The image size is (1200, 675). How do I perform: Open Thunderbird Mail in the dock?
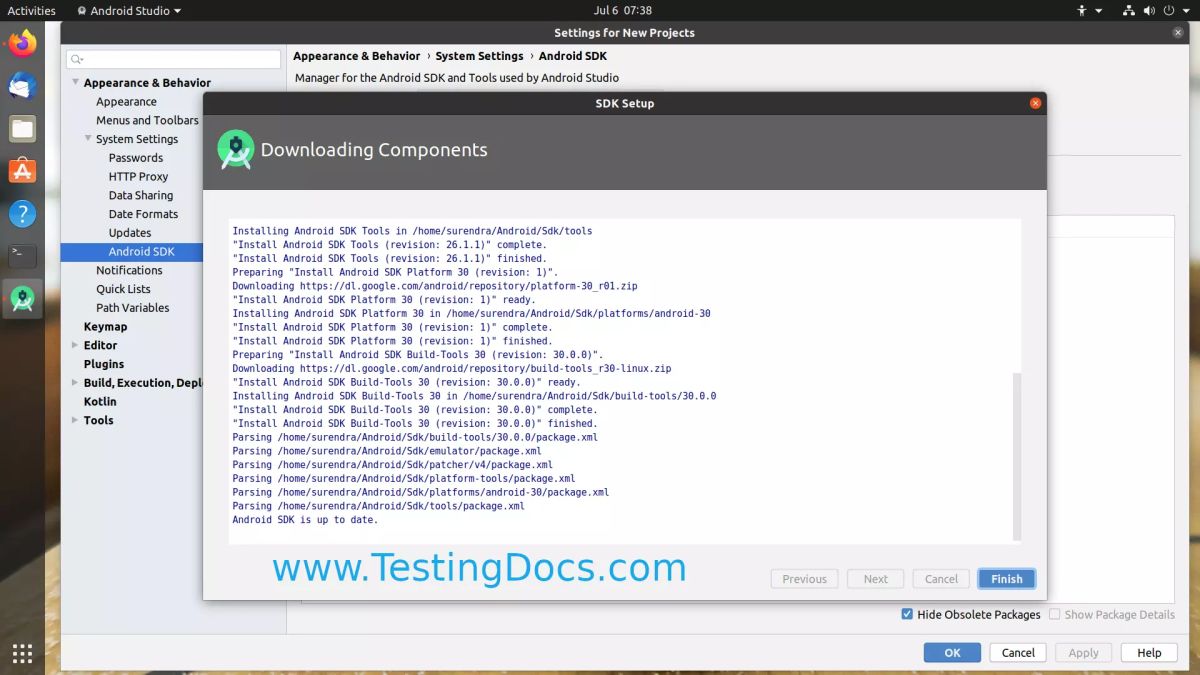(22, 86)
